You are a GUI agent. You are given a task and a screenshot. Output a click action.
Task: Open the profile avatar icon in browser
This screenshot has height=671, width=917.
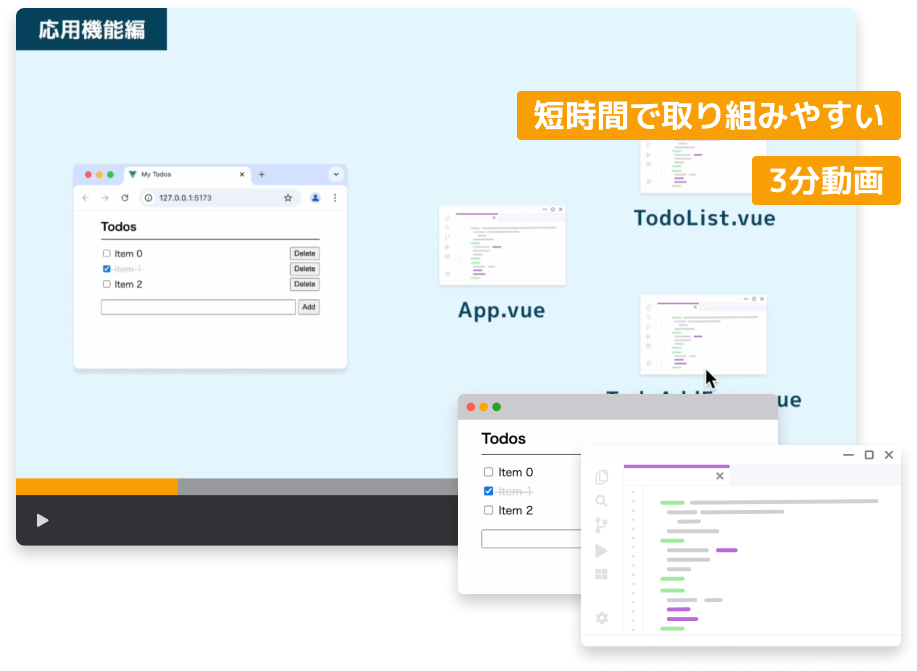click(315, 198)
